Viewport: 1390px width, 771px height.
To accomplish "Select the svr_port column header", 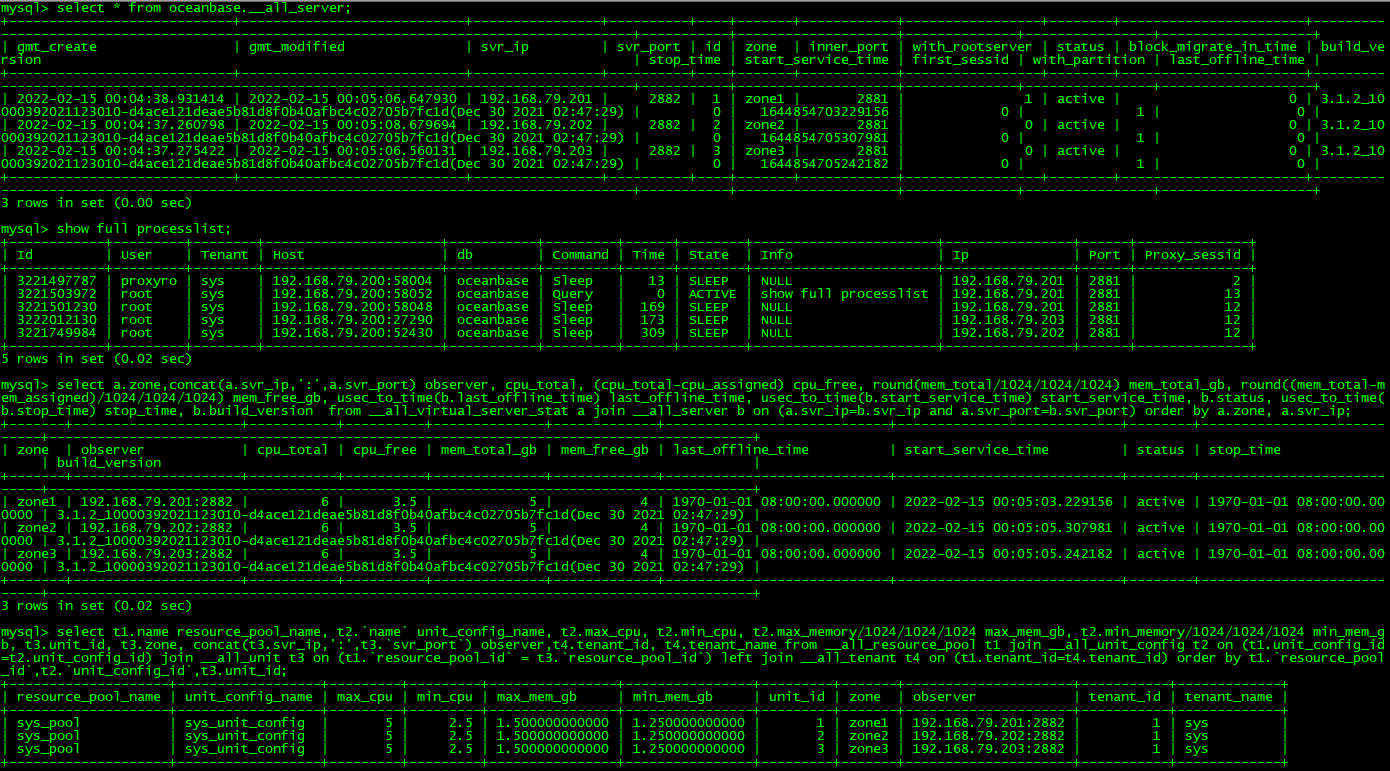I will (x=649, y=47).
